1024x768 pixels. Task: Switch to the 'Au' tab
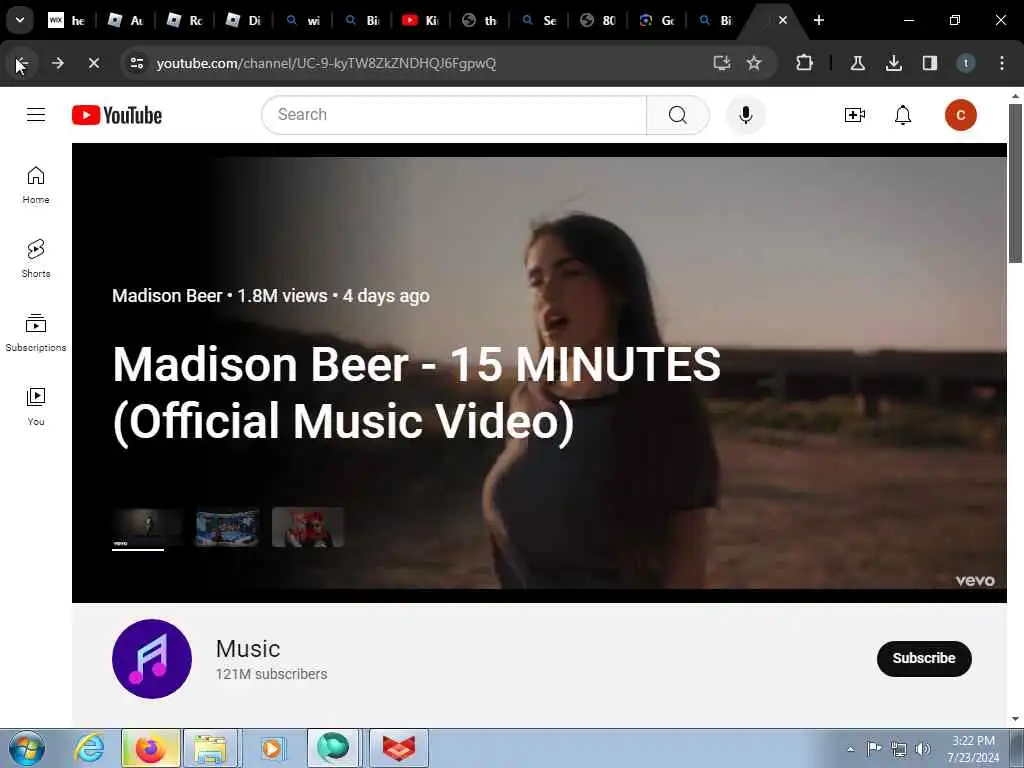pos(125,21)
